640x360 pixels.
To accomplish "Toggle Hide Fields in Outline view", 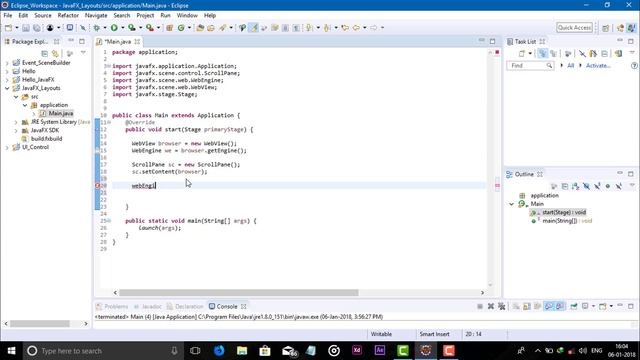I will pyautogui.click(x=587, y=186).
